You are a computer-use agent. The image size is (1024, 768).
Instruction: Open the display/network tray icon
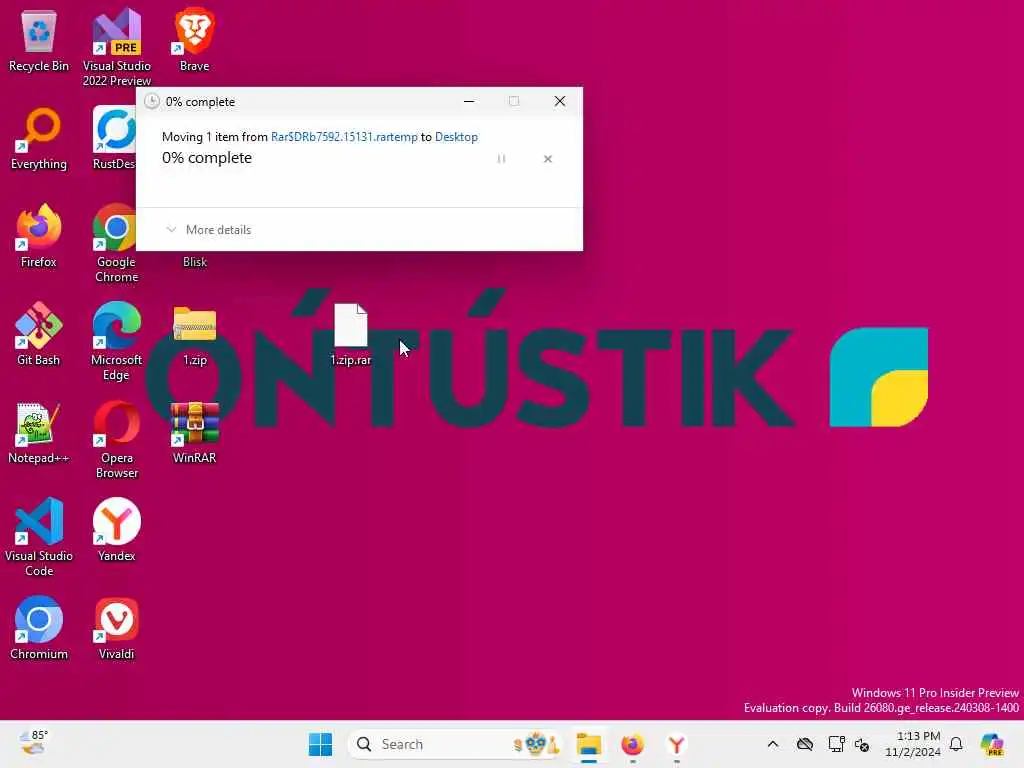coord(836,744)
